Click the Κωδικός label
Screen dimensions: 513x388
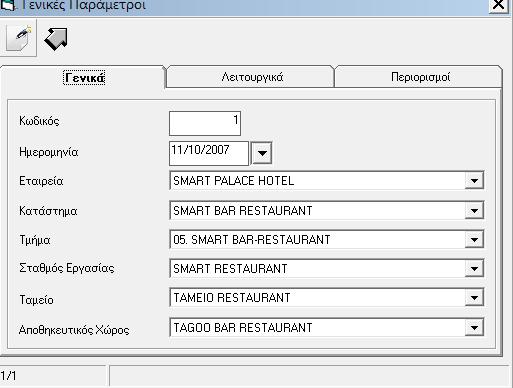pos(39,121)
